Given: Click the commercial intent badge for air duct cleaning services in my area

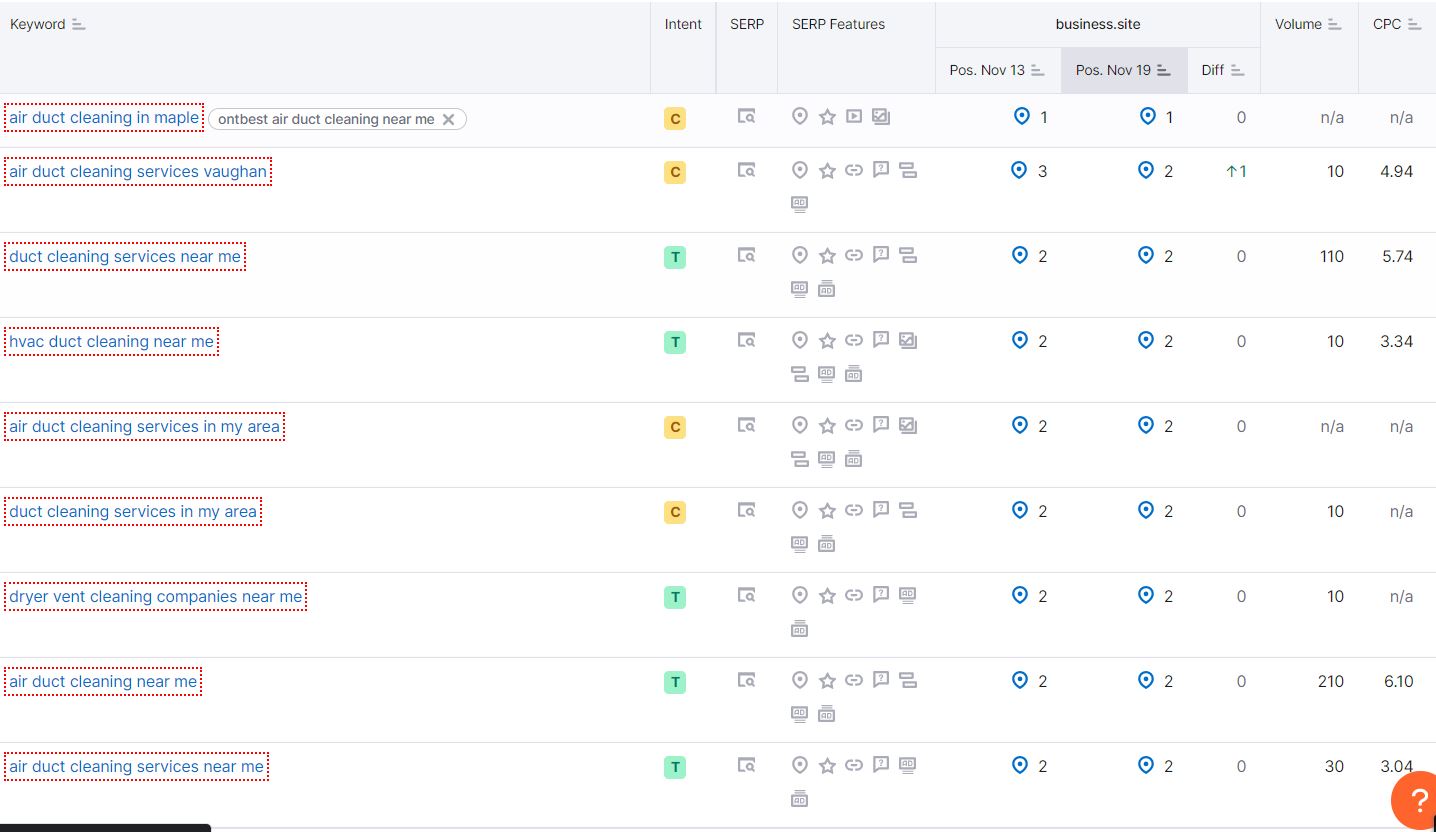Looking at the screenshot, I should click(675, 427).
